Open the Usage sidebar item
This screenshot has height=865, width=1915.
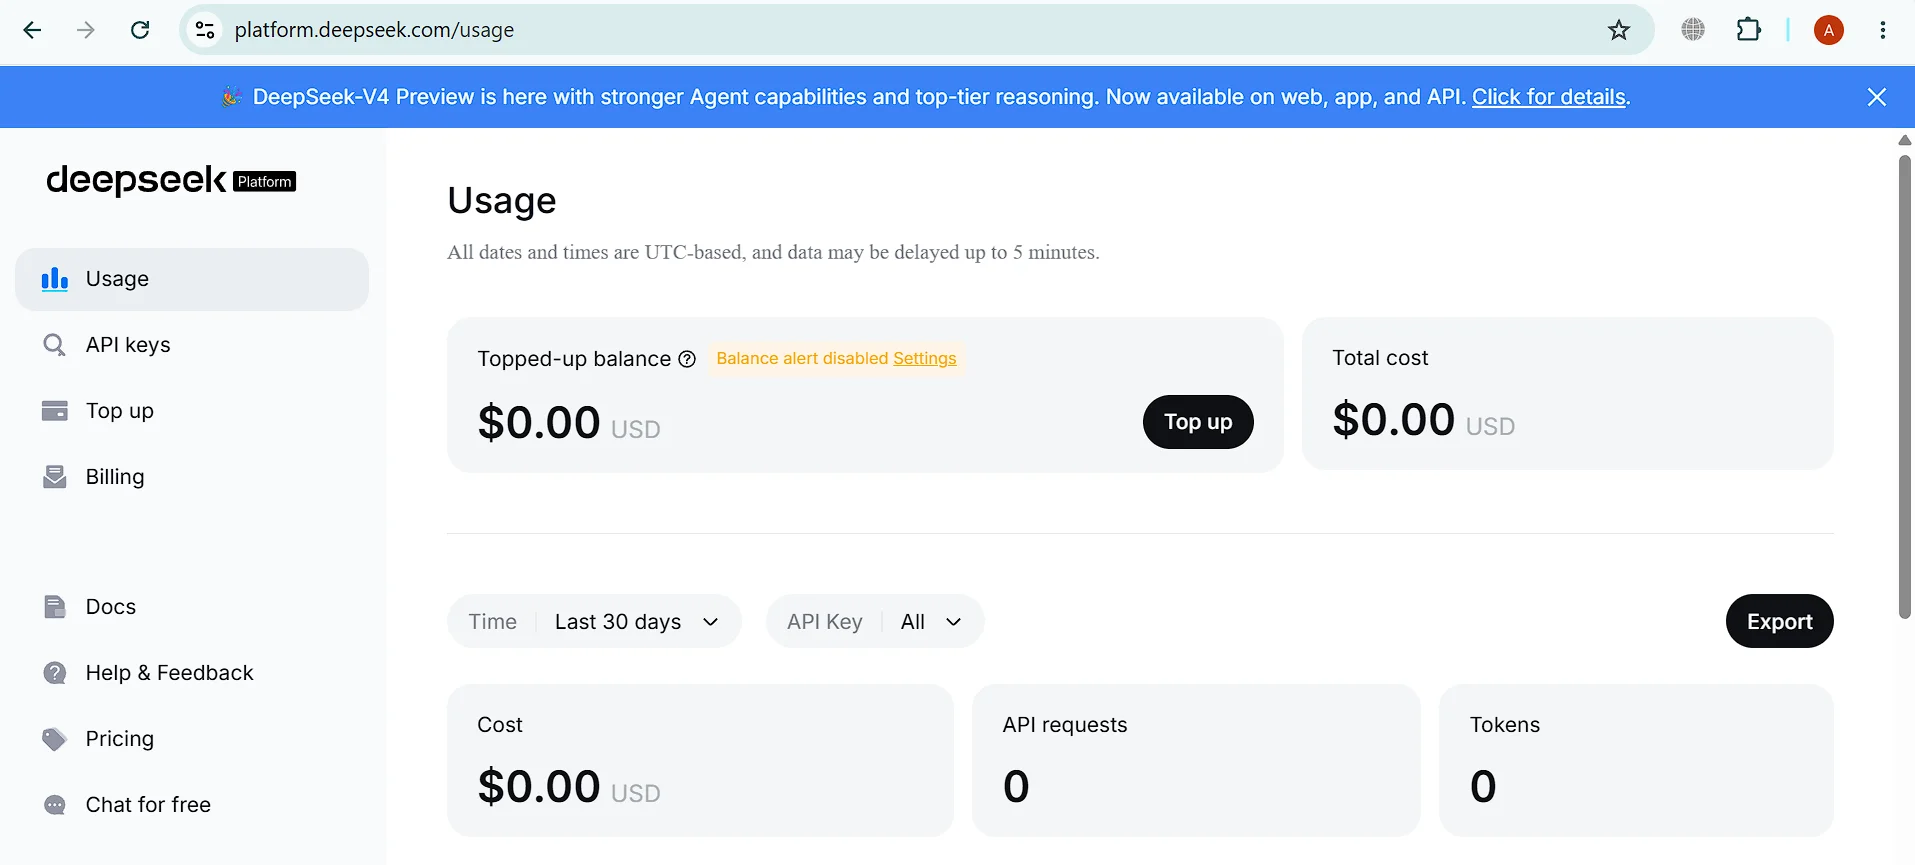point(192,279)
